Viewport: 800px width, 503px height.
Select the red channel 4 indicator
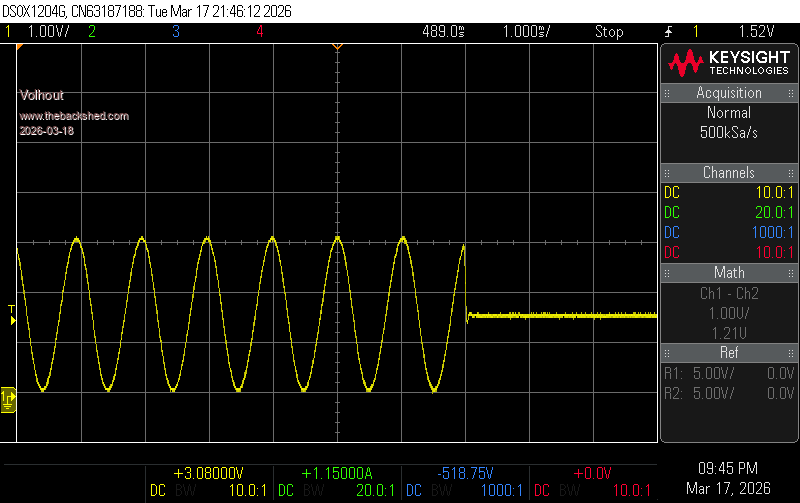pyautogui.click(x=259, y=32)
